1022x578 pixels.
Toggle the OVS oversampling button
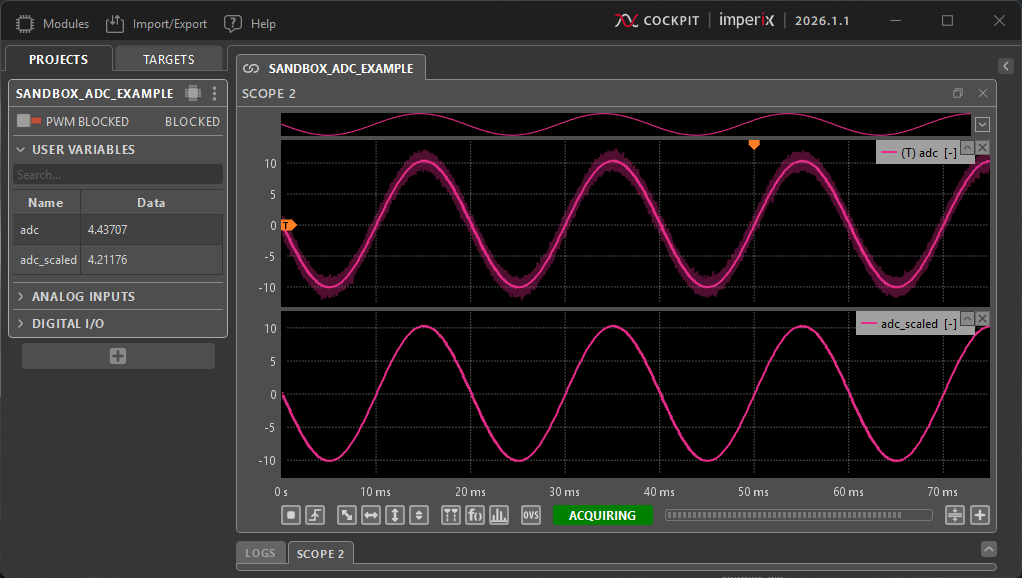[x=531, y=515]
